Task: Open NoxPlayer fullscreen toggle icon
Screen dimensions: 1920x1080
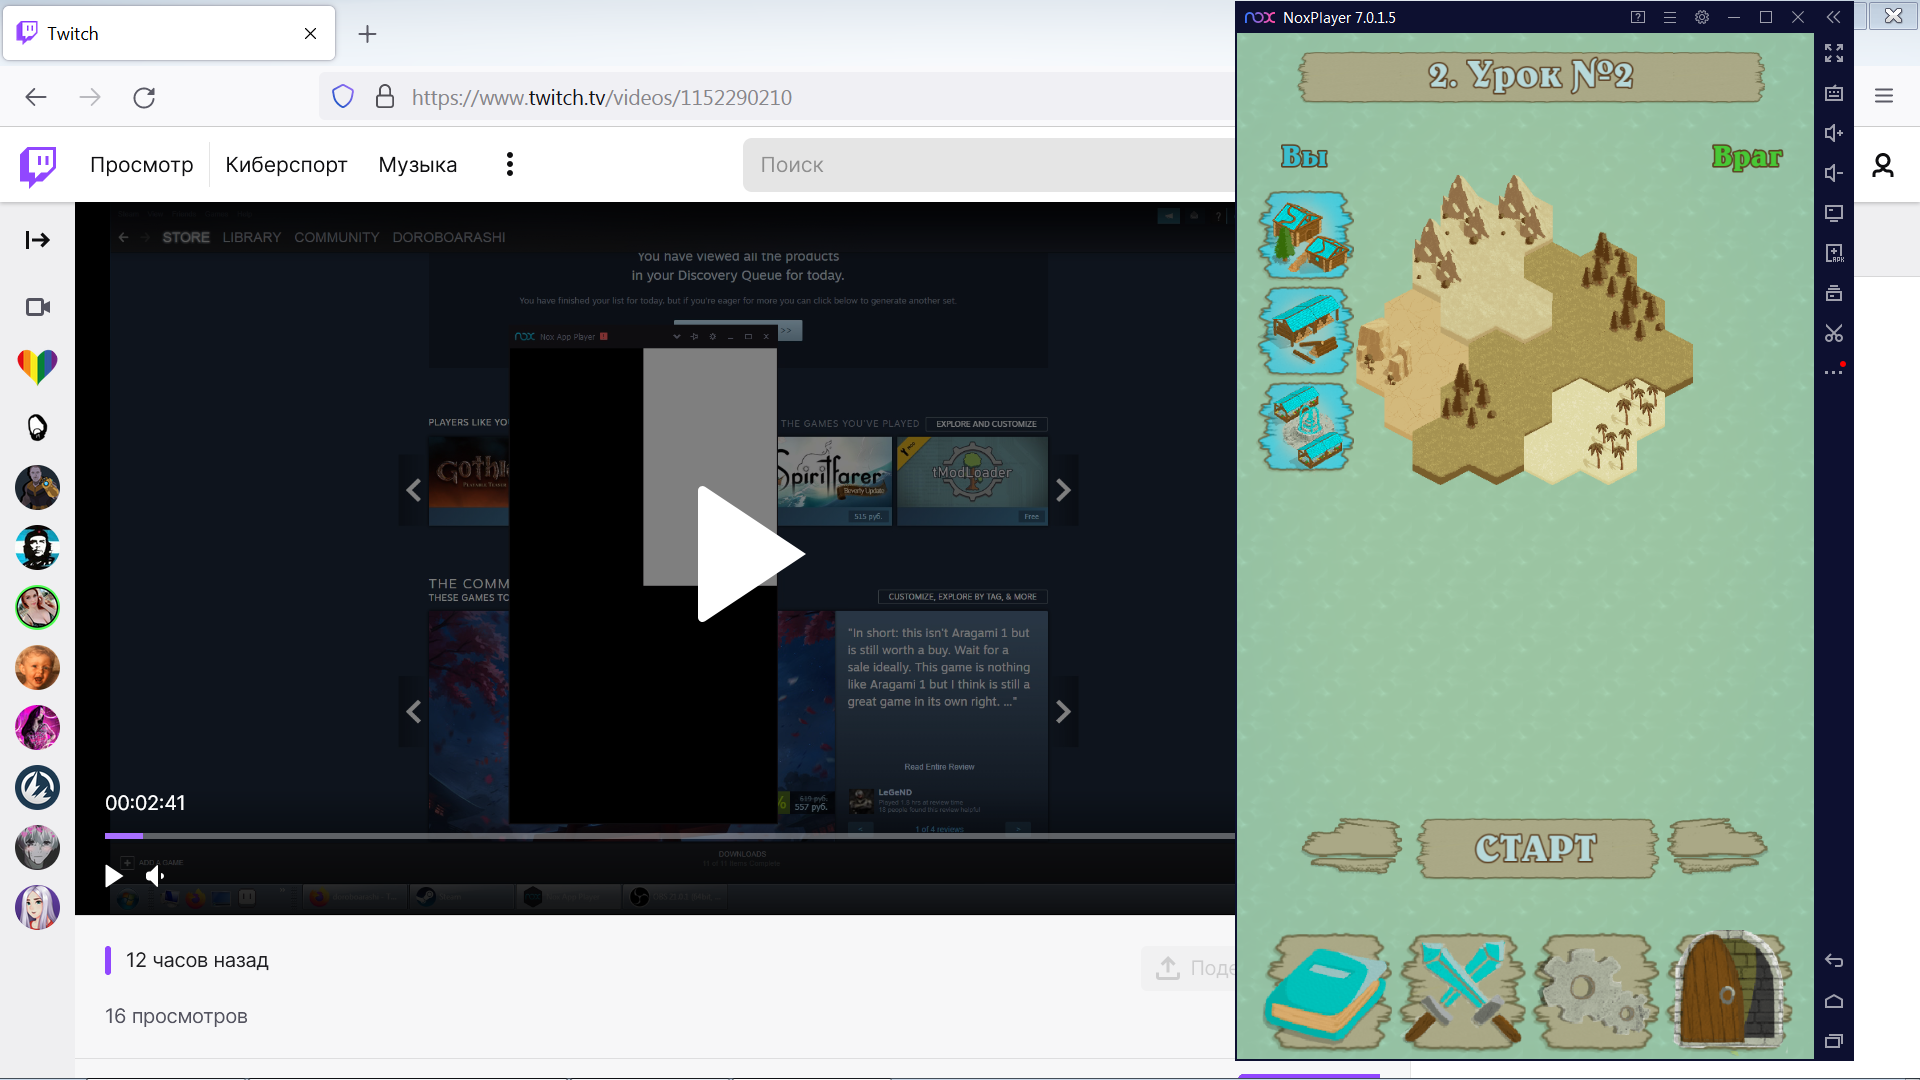Action: 1833,53
